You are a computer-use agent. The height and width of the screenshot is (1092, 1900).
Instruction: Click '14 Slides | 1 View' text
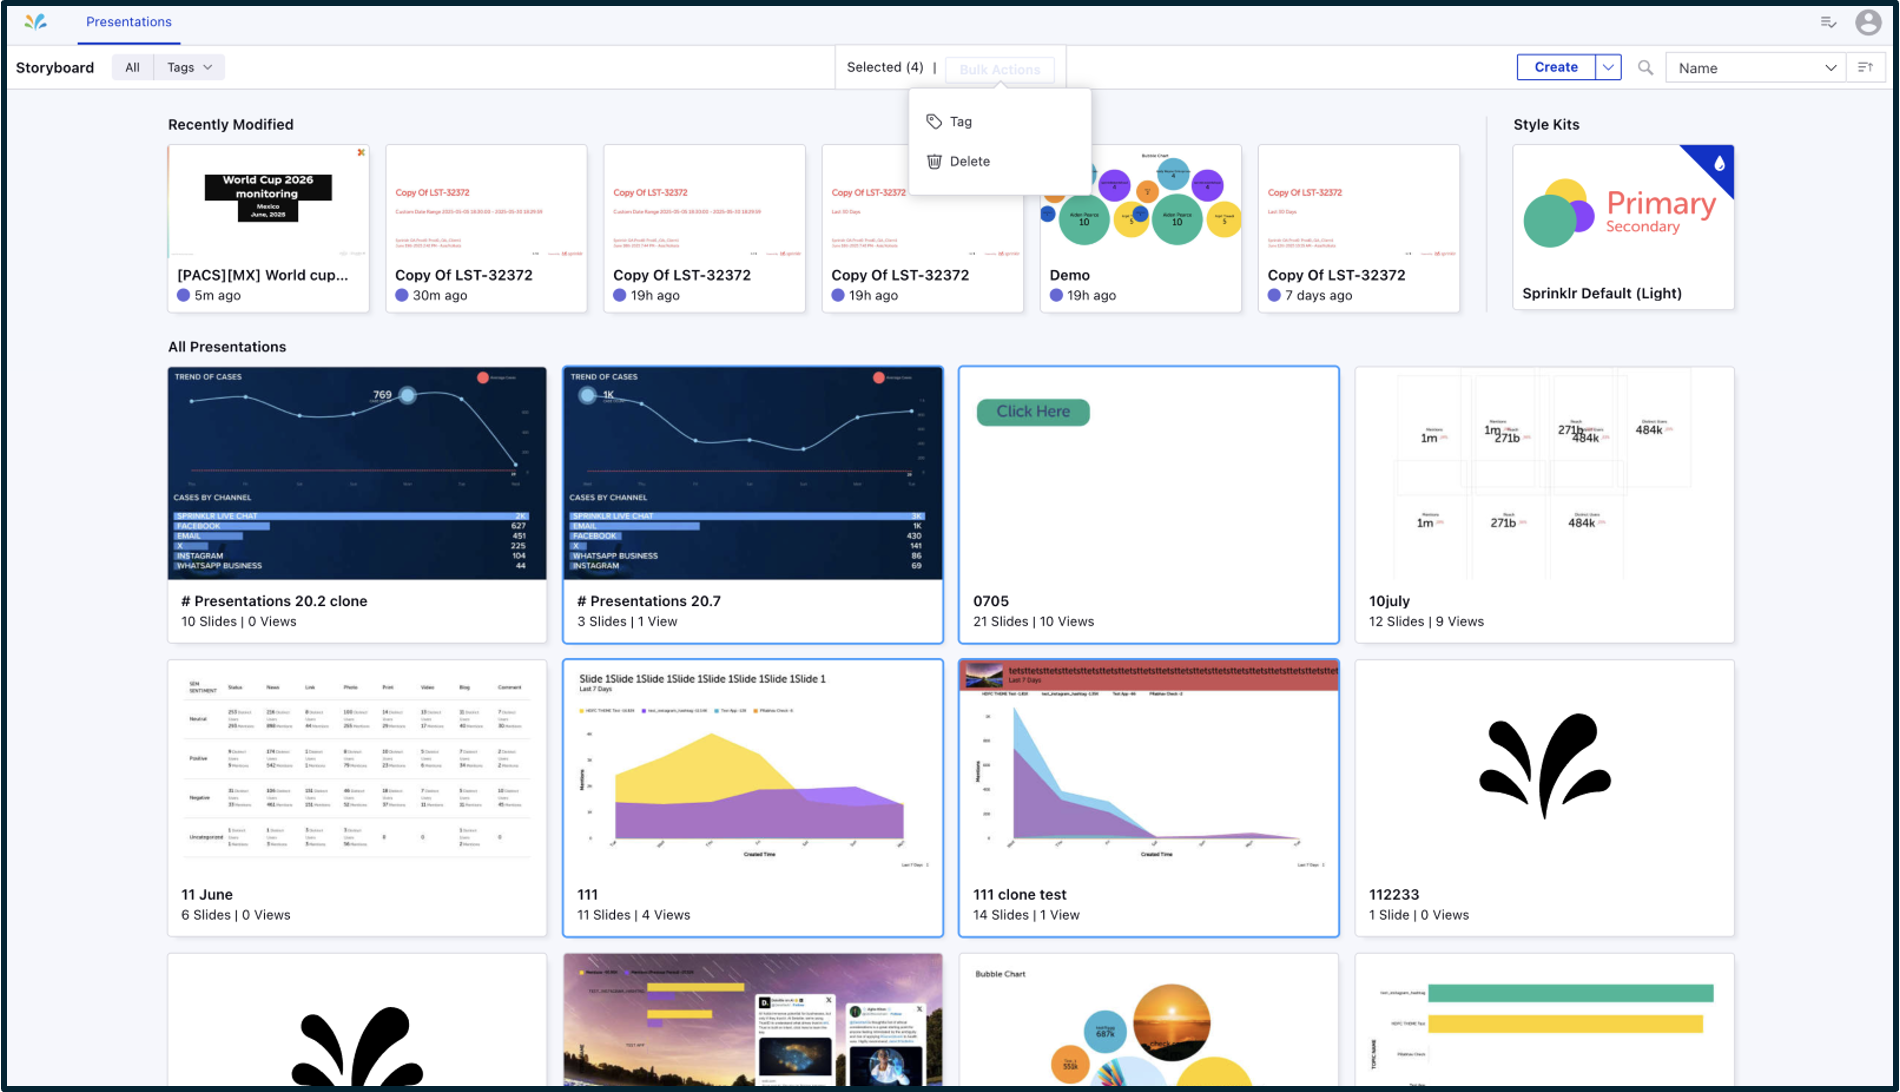point(1026,914)
